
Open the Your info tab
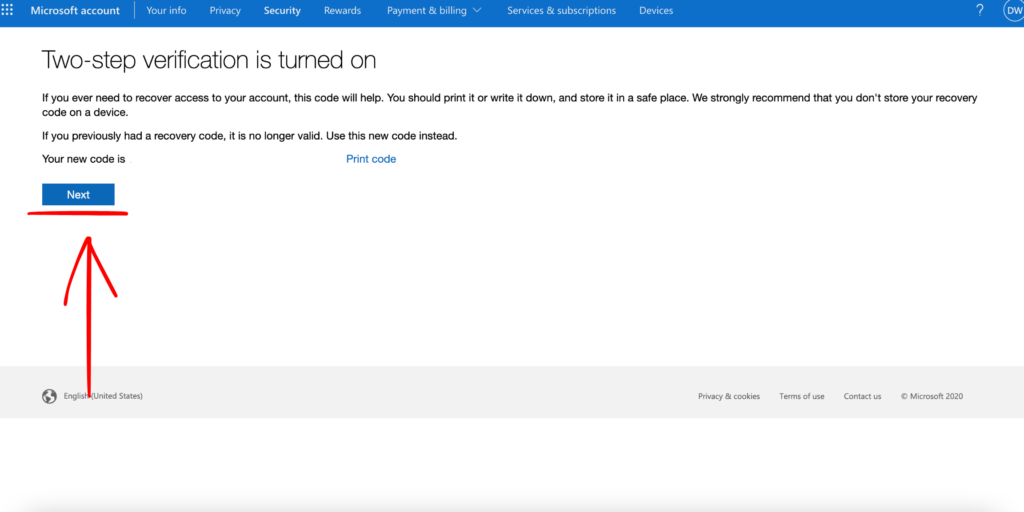pyautogui.click(x=166, y=11)
